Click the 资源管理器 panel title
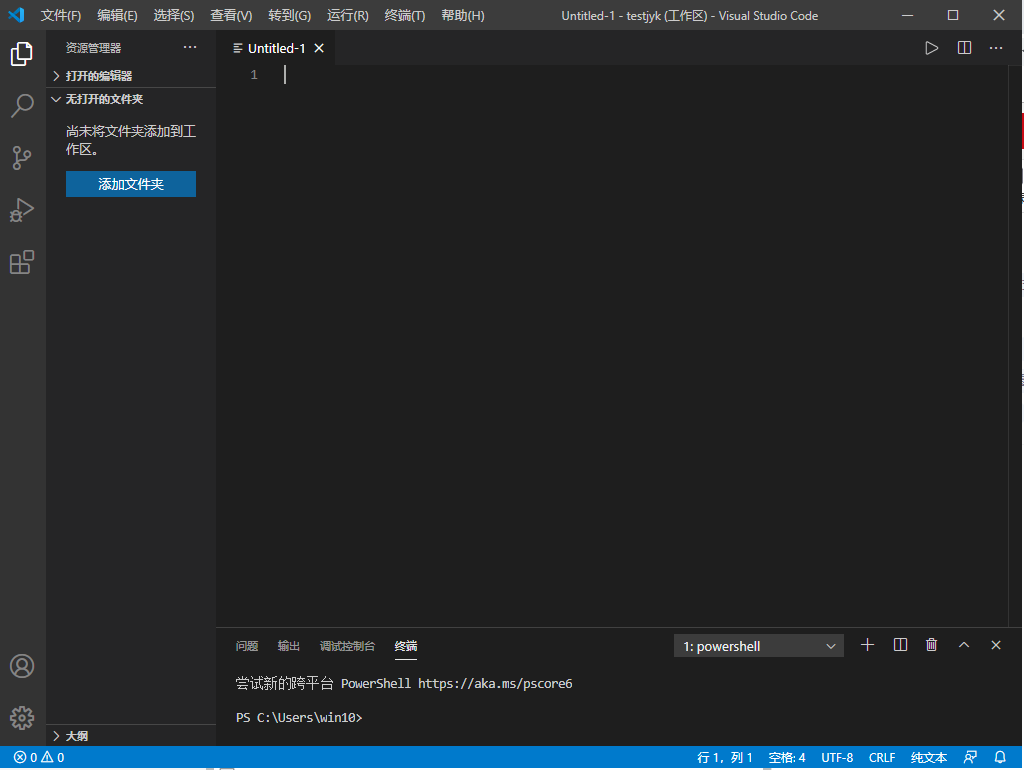The height and width of the screenshot is (770, 1024). tap(93, 48)
